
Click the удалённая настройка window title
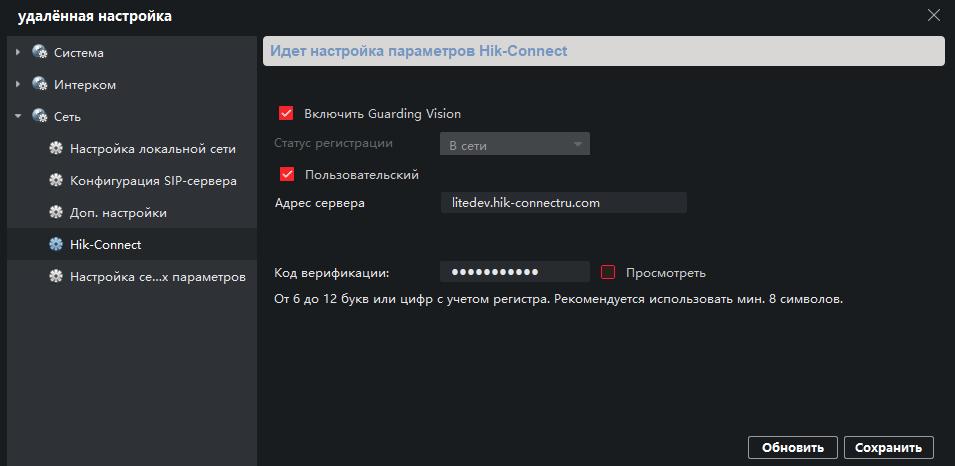point(95,16)
